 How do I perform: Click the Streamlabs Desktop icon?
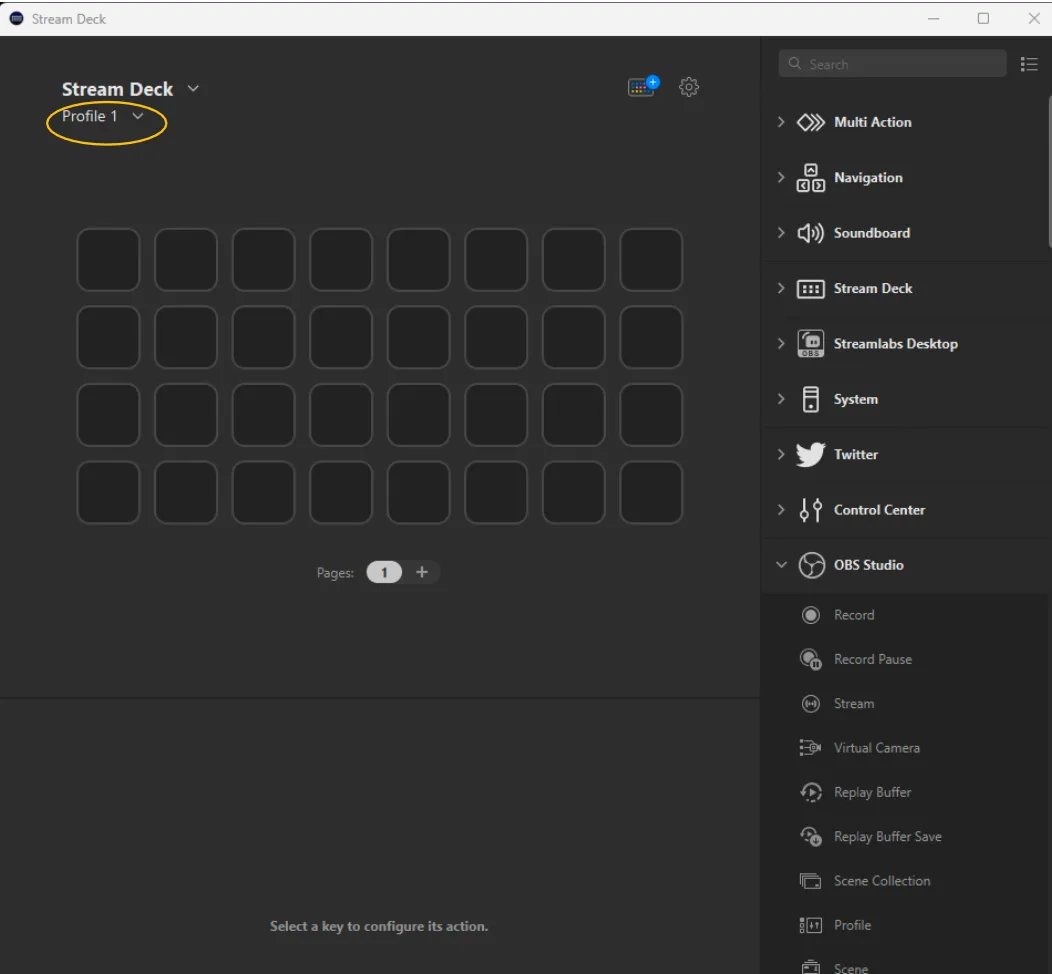point(810,343)
